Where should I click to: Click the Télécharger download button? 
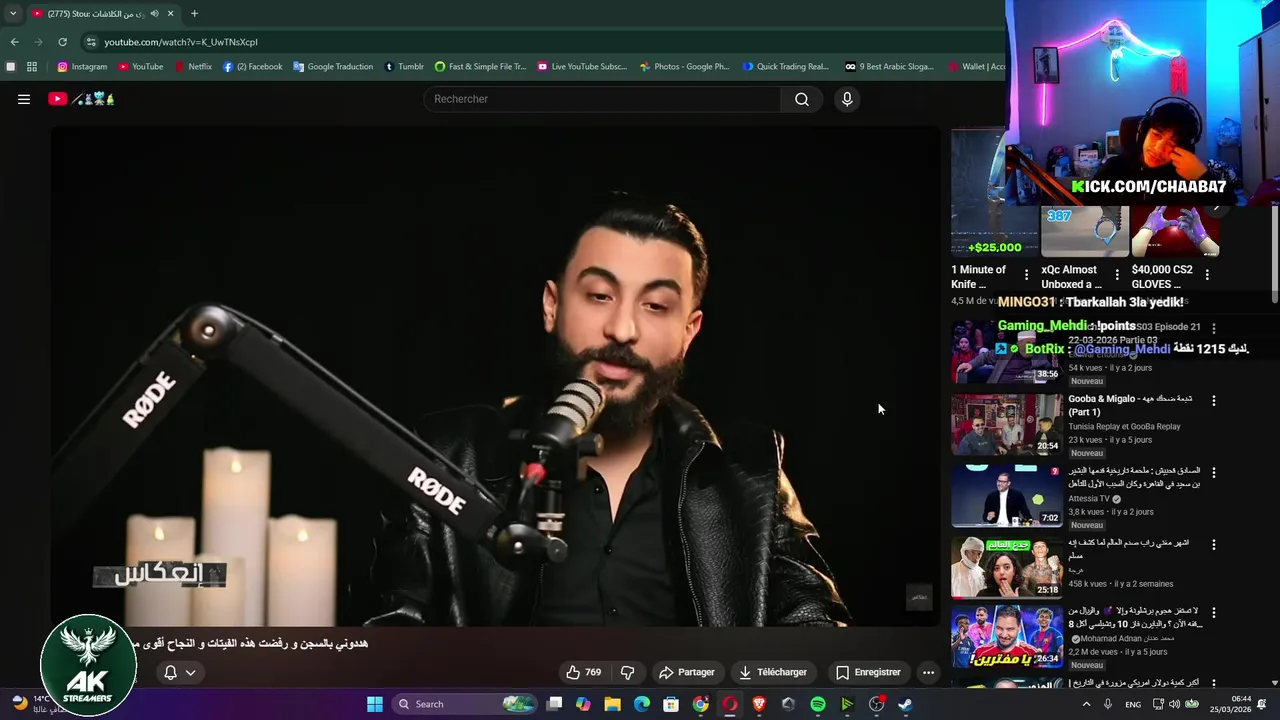[772, 672]
